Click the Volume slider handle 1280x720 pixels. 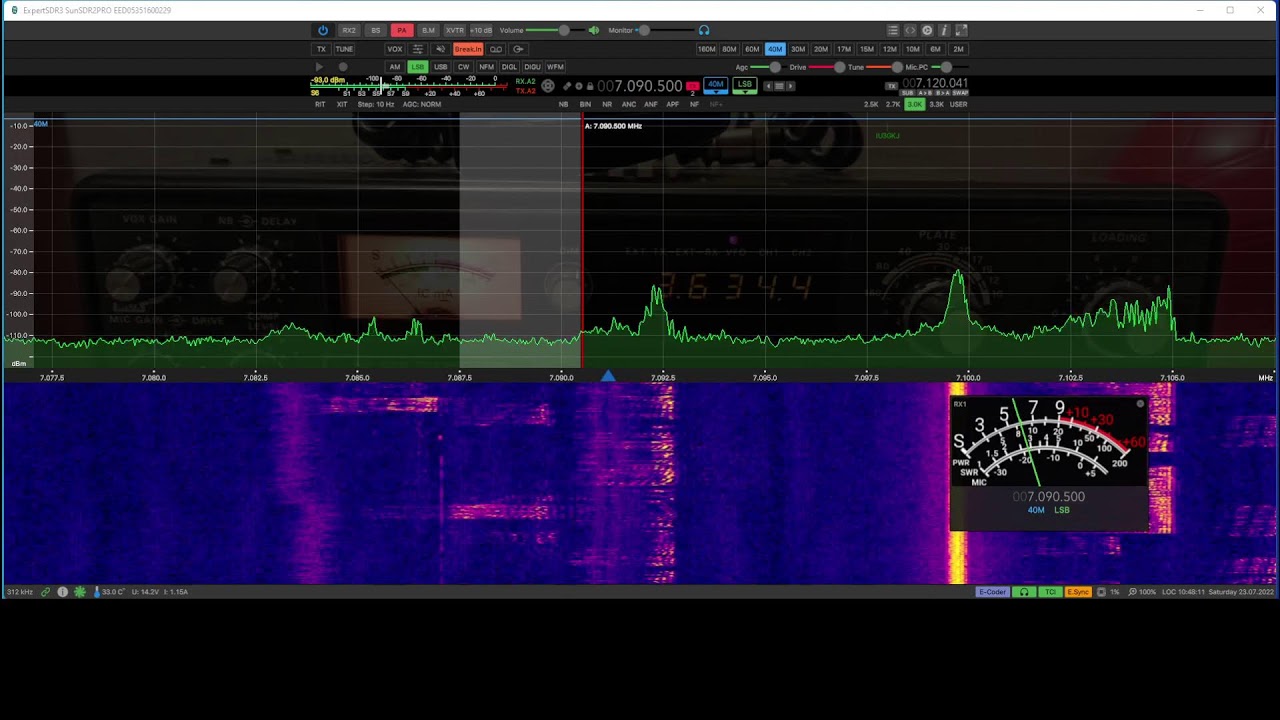[564, 30]
